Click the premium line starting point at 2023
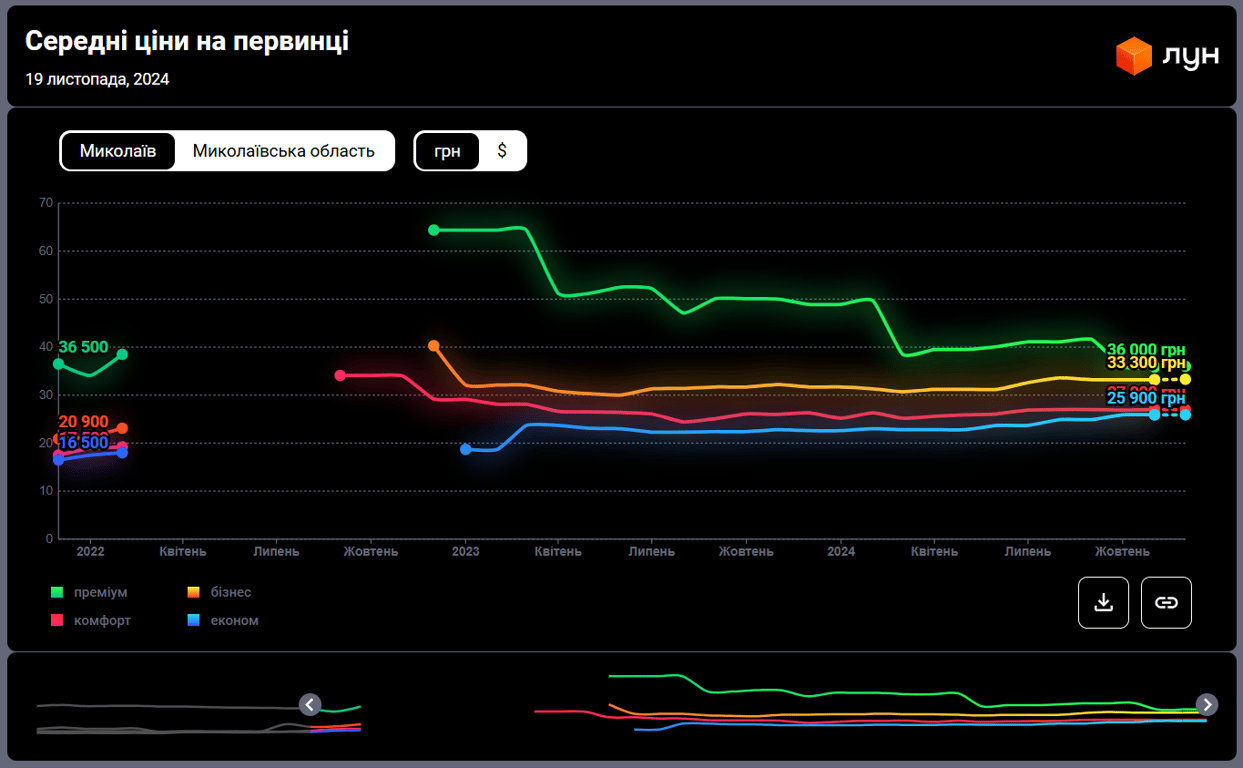 click(434, 230)
